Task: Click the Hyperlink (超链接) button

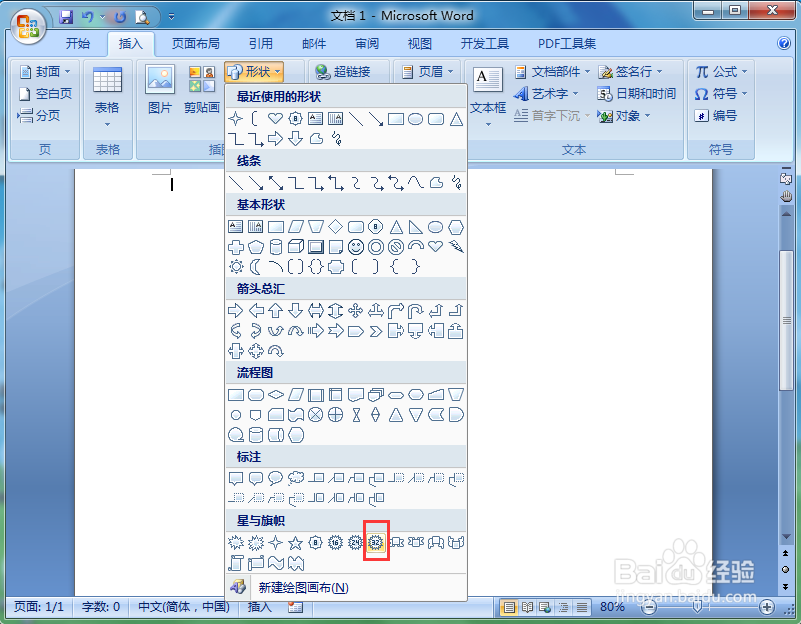Action: [x=343, y=72]
